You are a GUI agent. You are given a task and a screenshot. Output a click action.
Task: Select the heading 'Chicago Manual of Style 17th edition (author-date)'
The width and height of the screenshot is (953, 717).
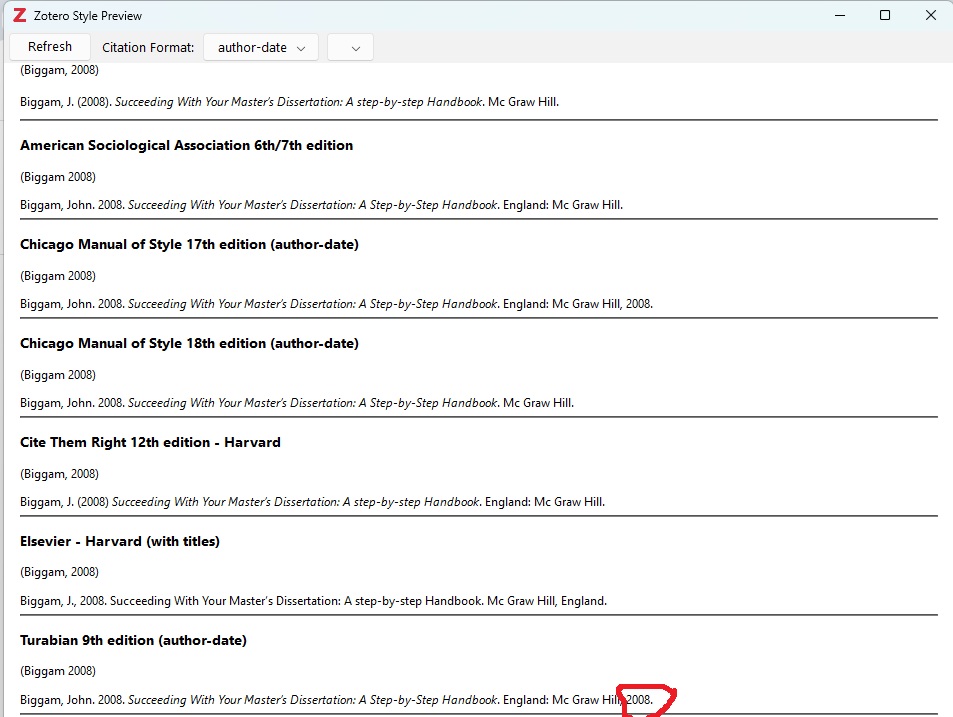(190, 244)
